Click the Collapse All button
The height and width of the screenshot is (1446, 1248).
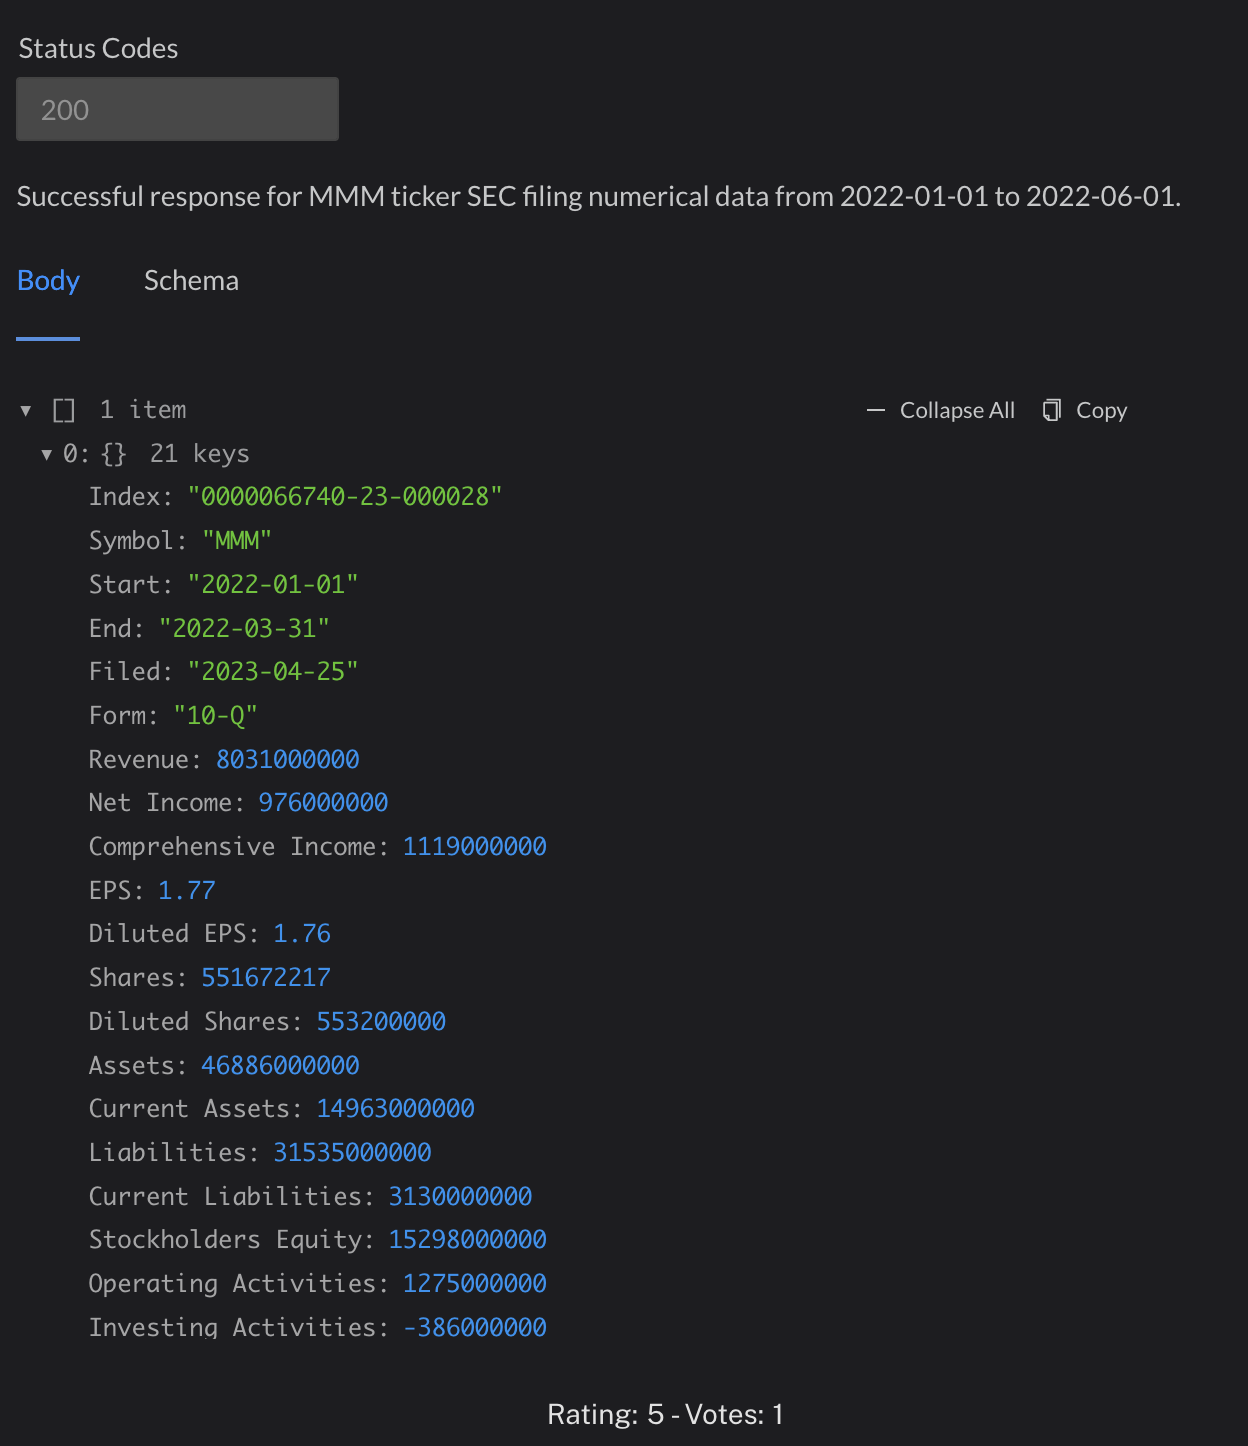(957, 410)
